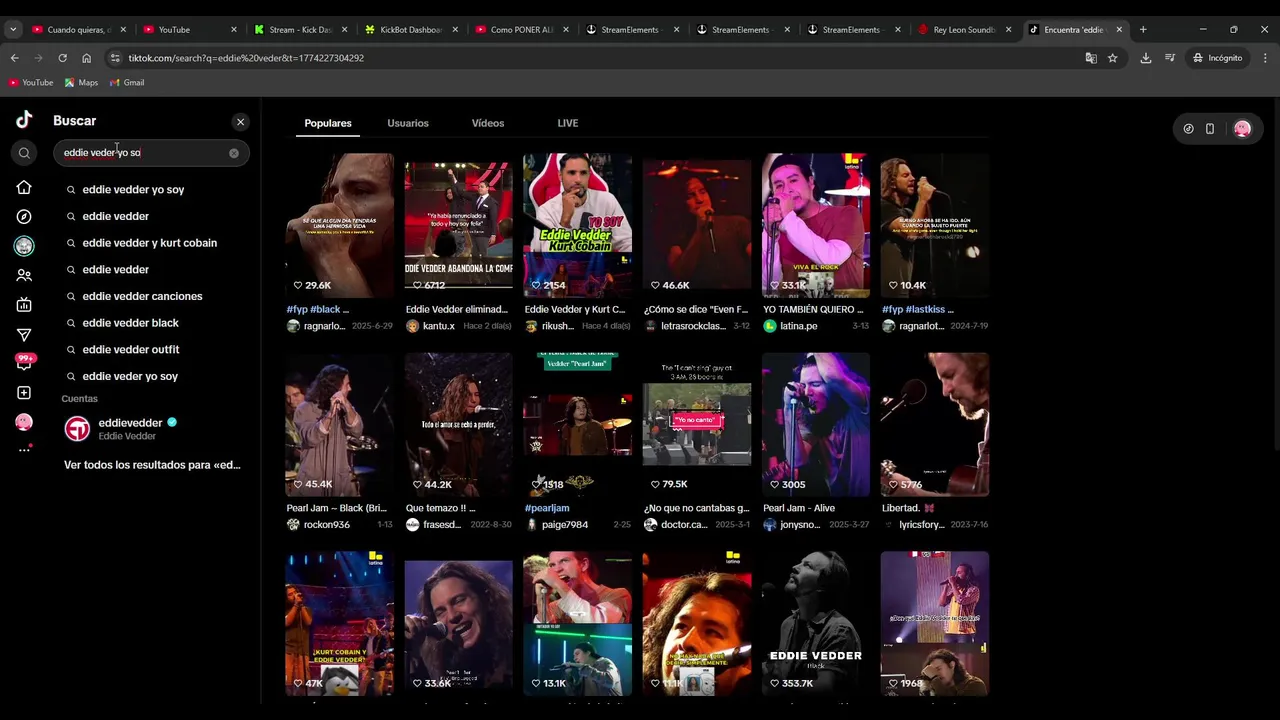Screen dimensions: 1280x720
Task: Switch to the Usuarios tab
Action: click(x=408, y=123)
